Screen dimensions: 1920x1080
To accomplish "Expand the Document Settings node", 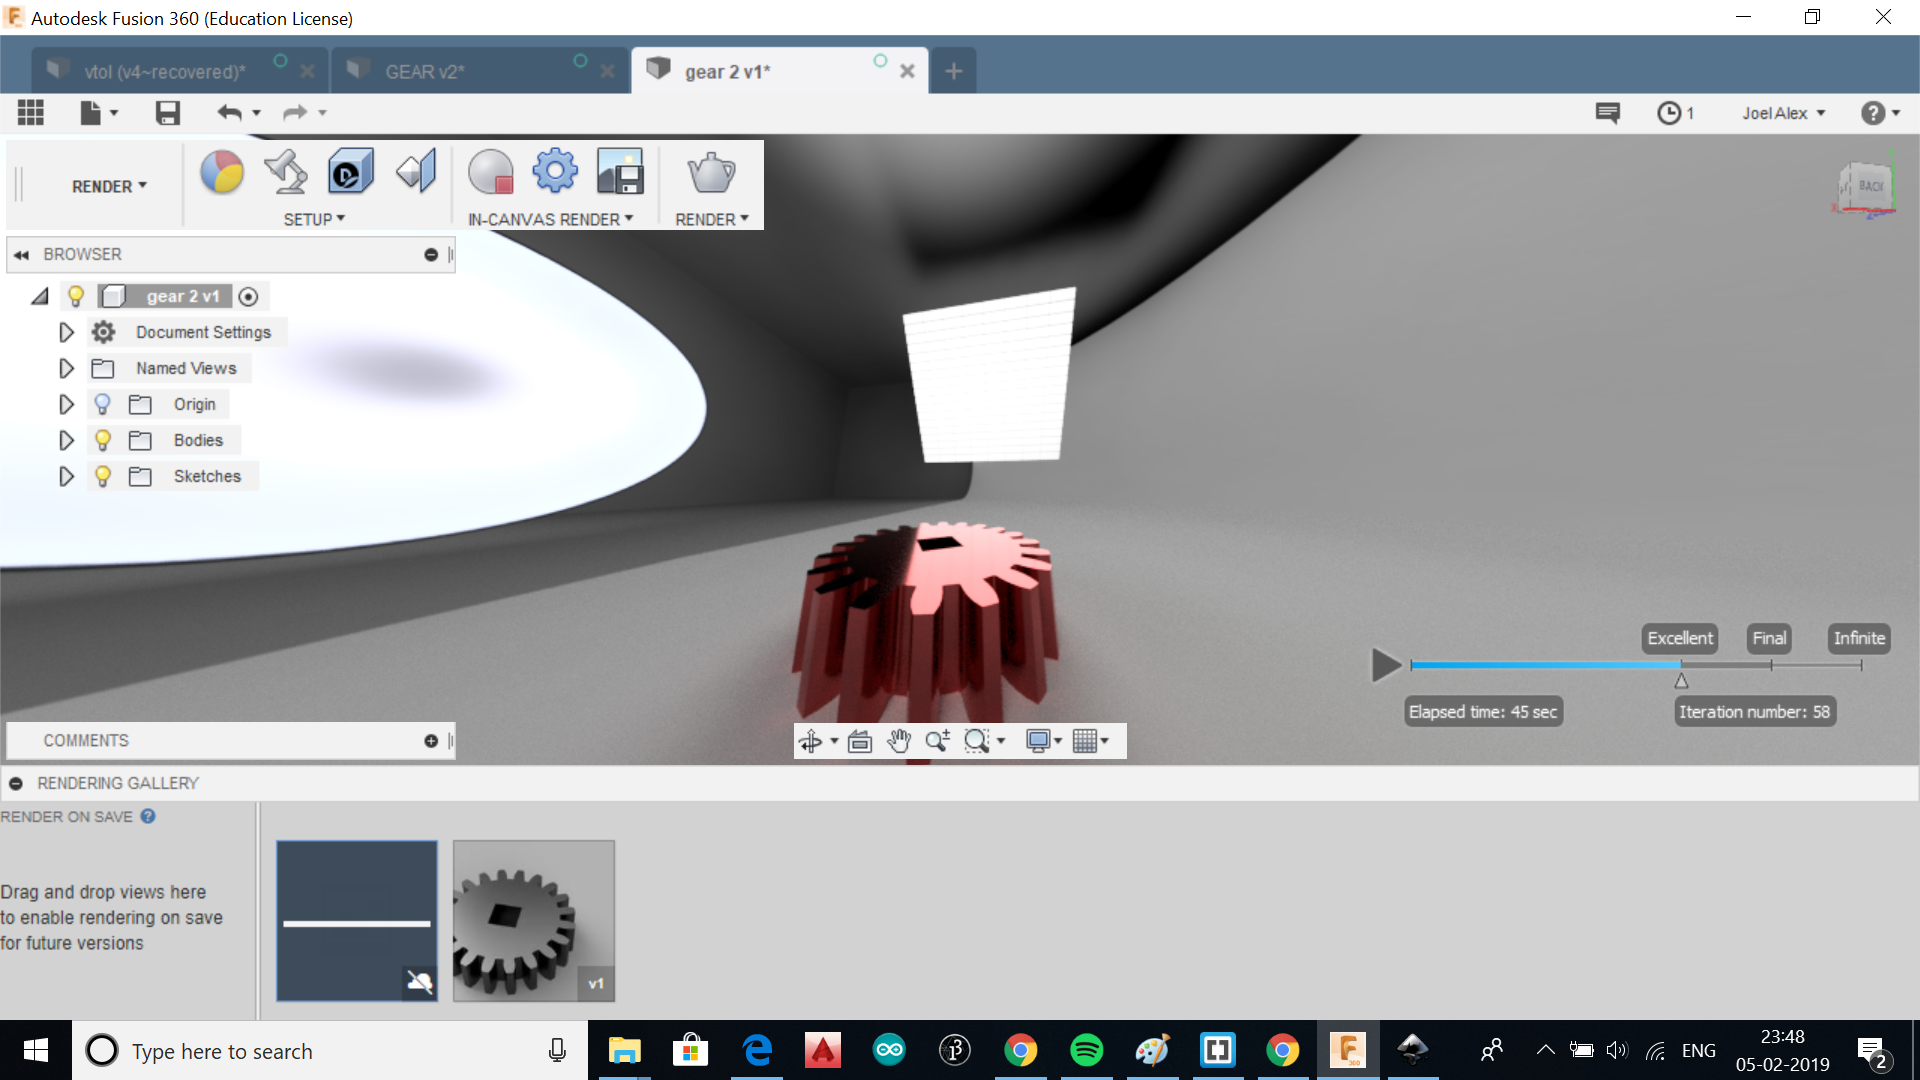I will (x=66, y=332).
